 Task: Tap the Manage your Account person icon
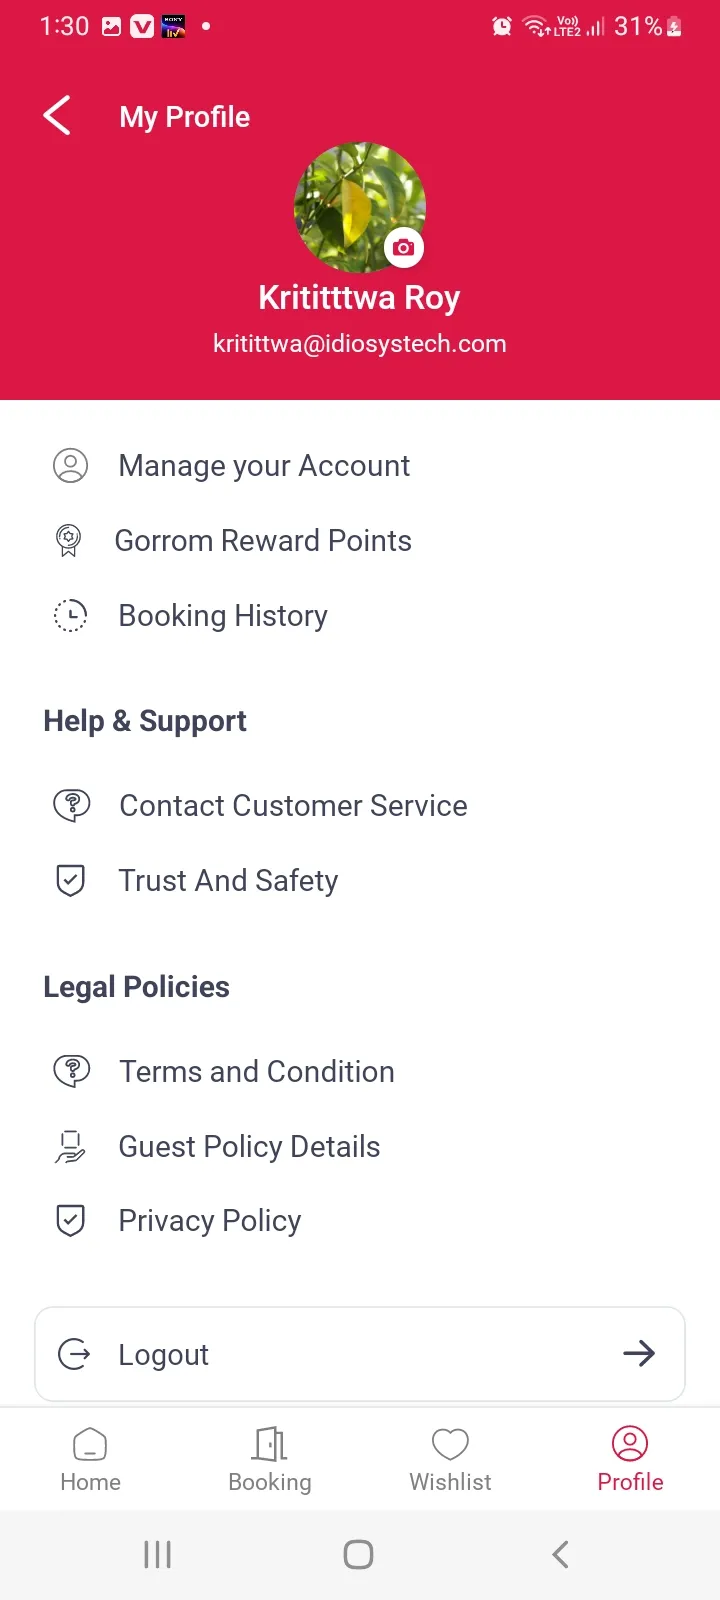click(x=70, y=466)
